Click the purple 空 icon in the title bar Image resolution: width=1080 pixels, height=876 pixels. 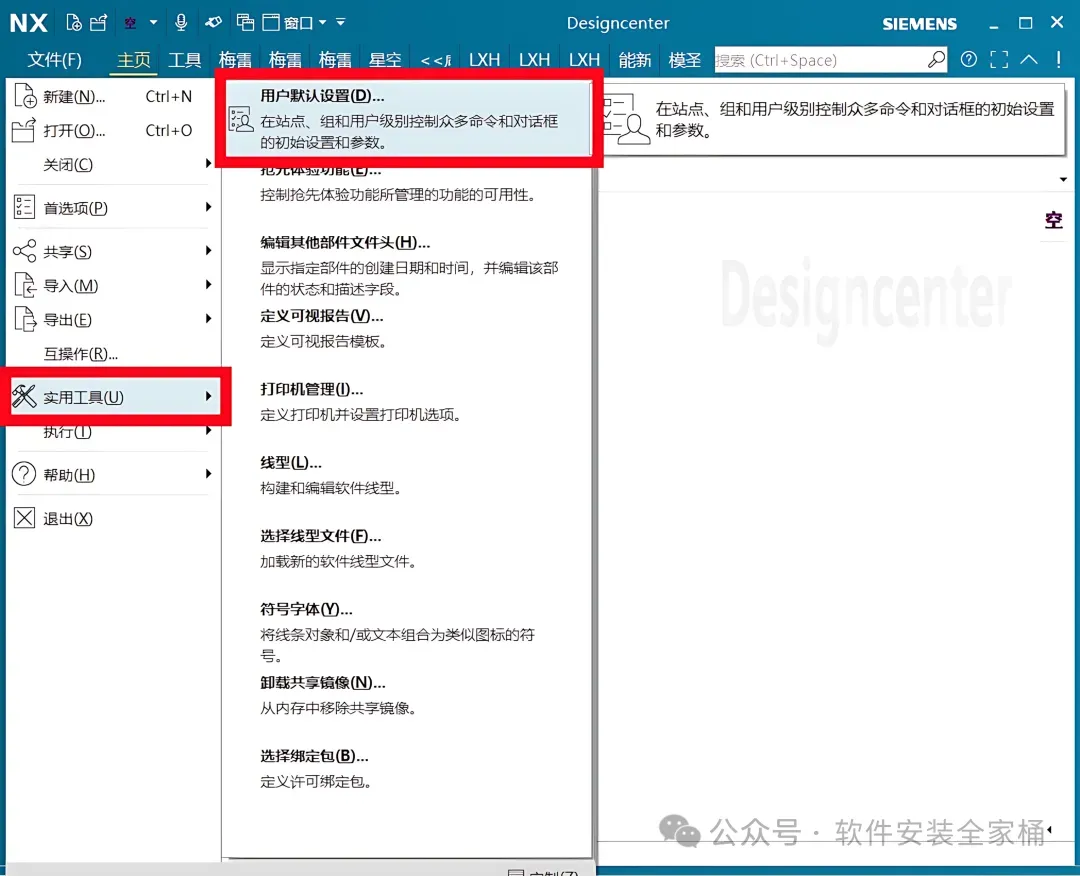point(130,23)
